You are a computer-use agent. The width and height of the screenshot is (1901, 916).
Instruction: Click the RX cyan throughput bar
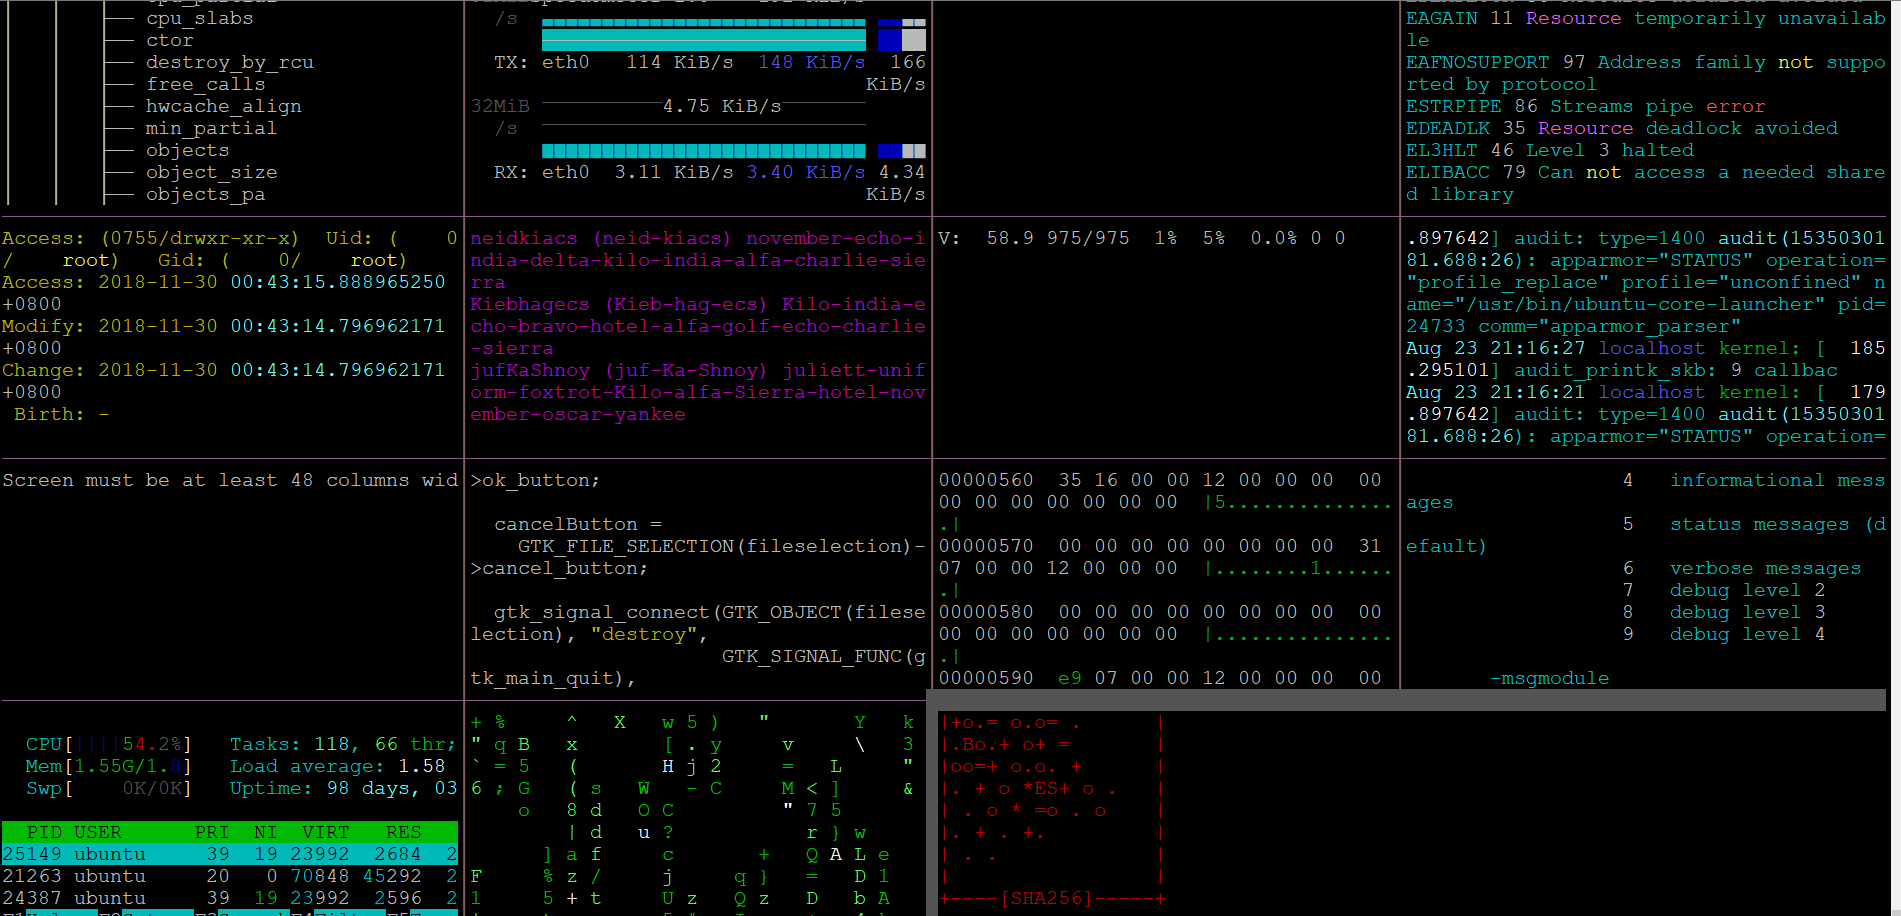[703, 151]
